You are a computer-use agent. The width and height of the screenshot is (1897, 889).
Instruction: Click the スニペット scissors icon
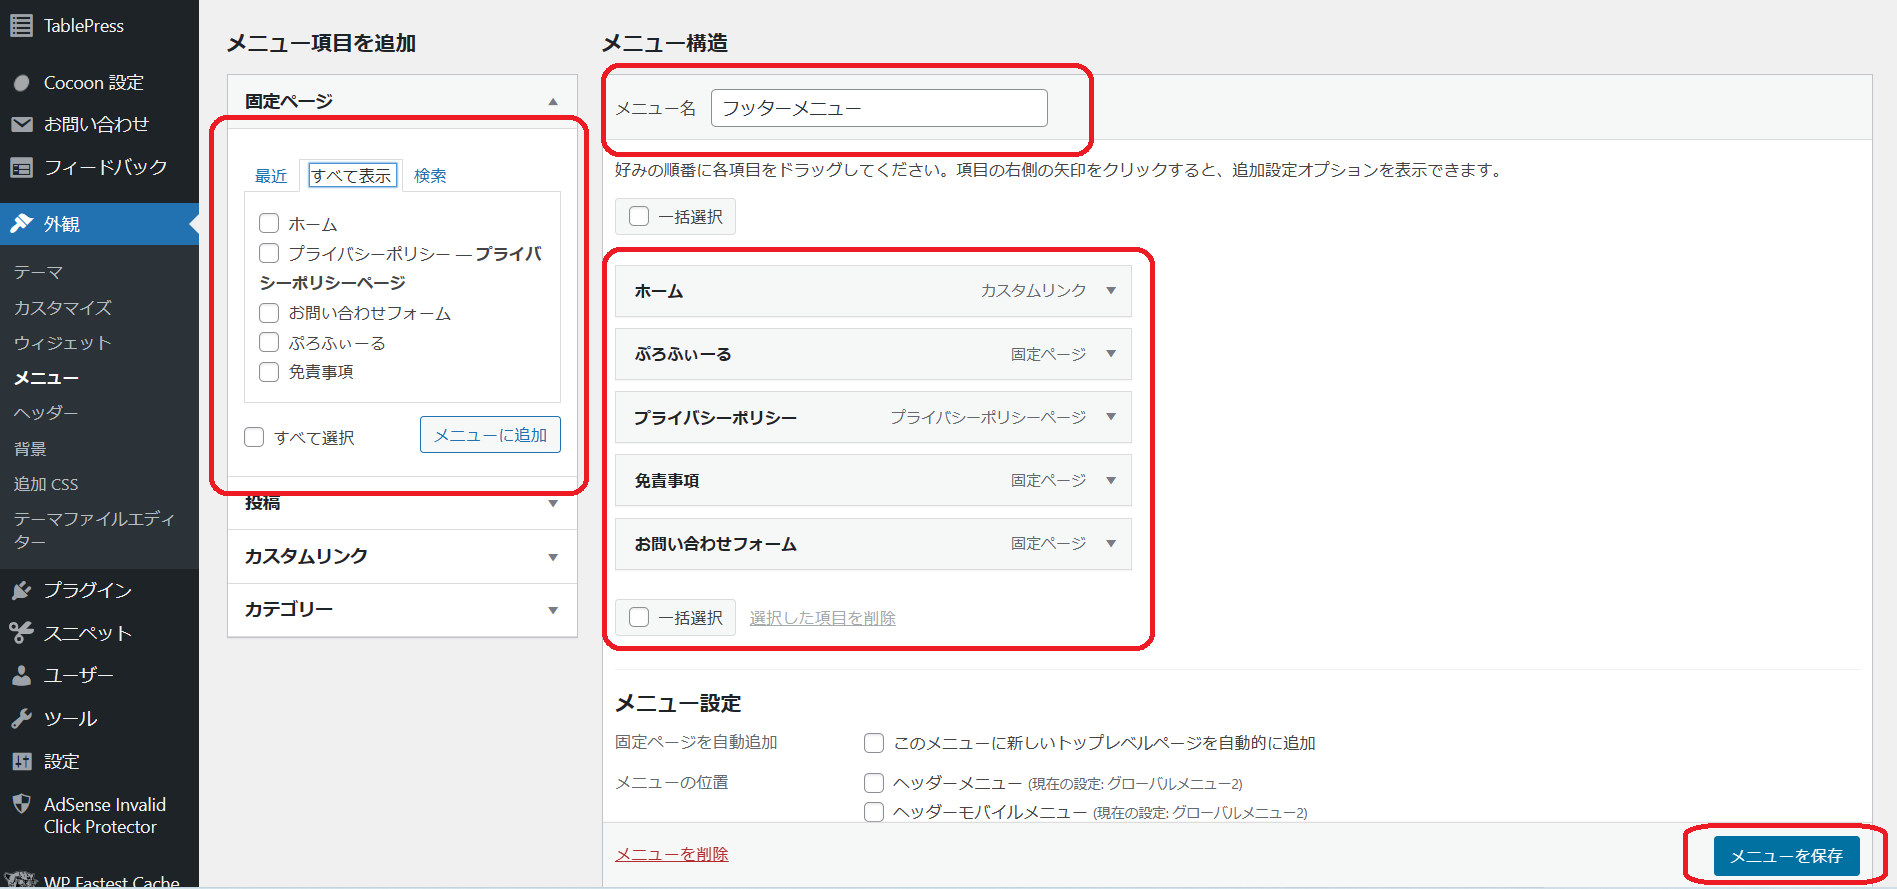(21, 633)
